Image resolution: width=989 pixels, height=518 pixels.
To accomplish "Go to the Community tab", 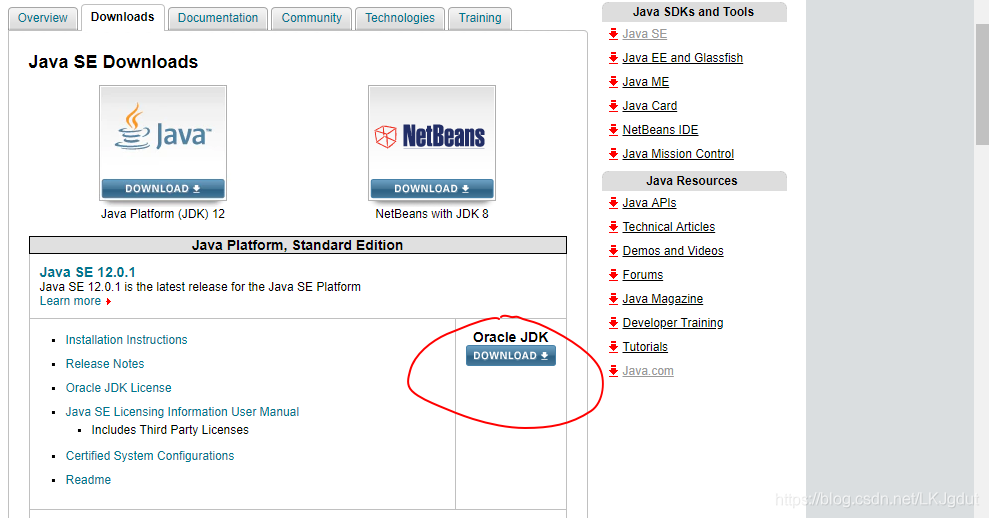I will (x=312, y=18).
